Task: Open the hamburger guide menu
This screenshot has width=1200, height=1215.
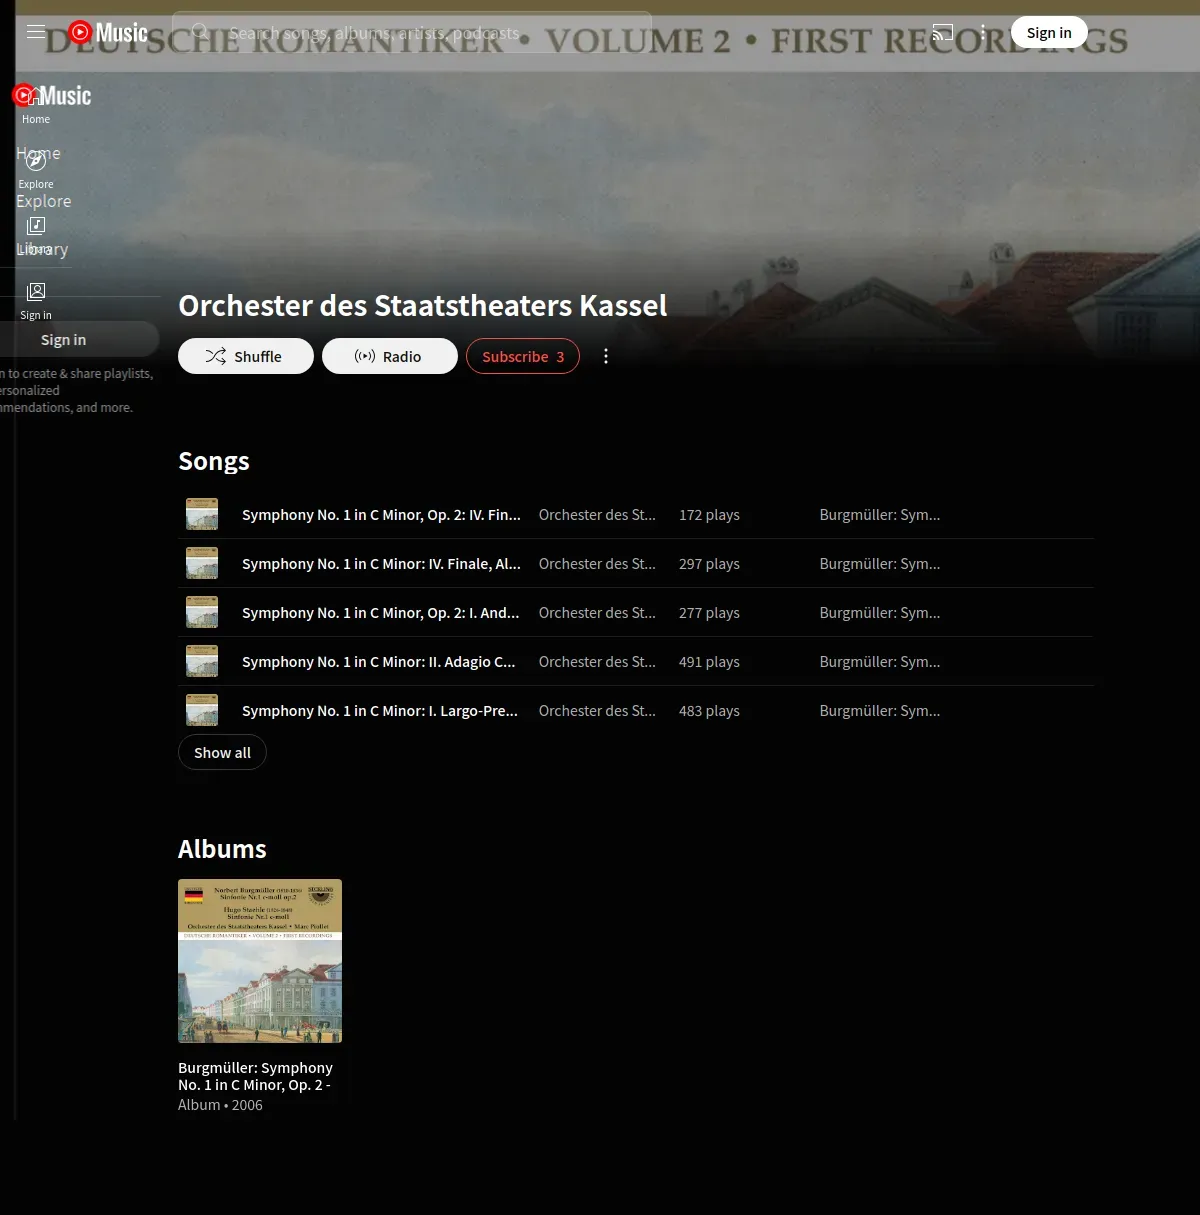Action: point(36,32)
